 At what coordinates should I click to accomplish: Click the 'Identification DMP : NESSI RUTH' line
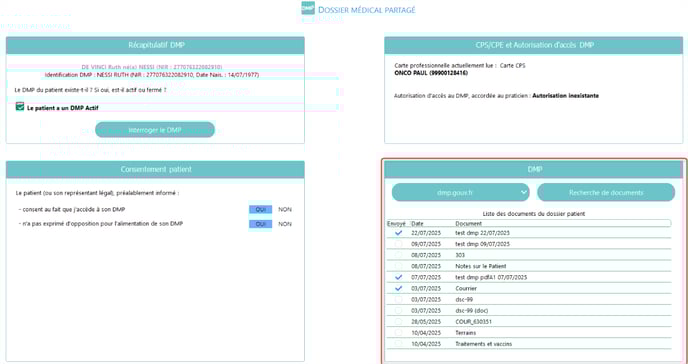[x=152, y=75]
